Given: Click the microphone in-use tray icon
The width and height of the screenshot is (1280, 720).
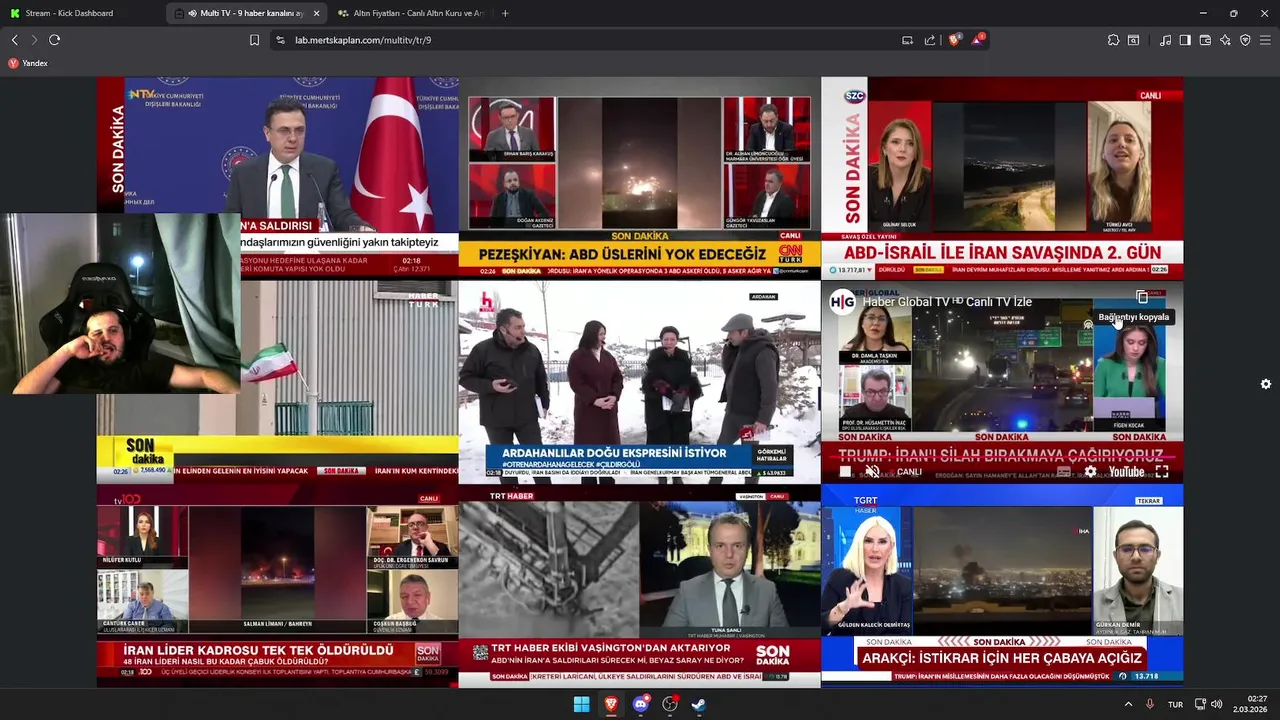Looking at the screenshot, I should [x=1150, y=704].
